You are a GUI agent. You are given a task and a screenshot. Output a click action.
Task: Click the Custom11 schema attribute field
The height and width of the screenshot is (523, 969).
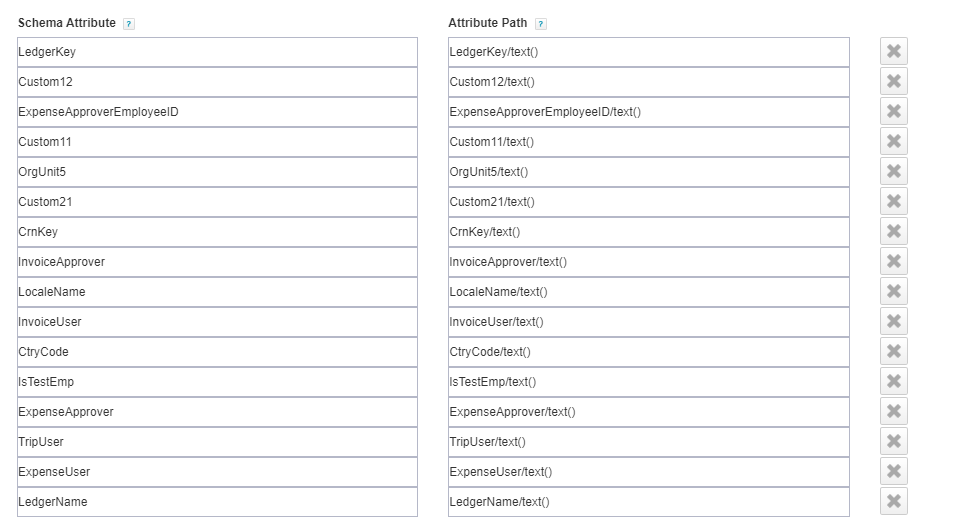coord(217,142)
